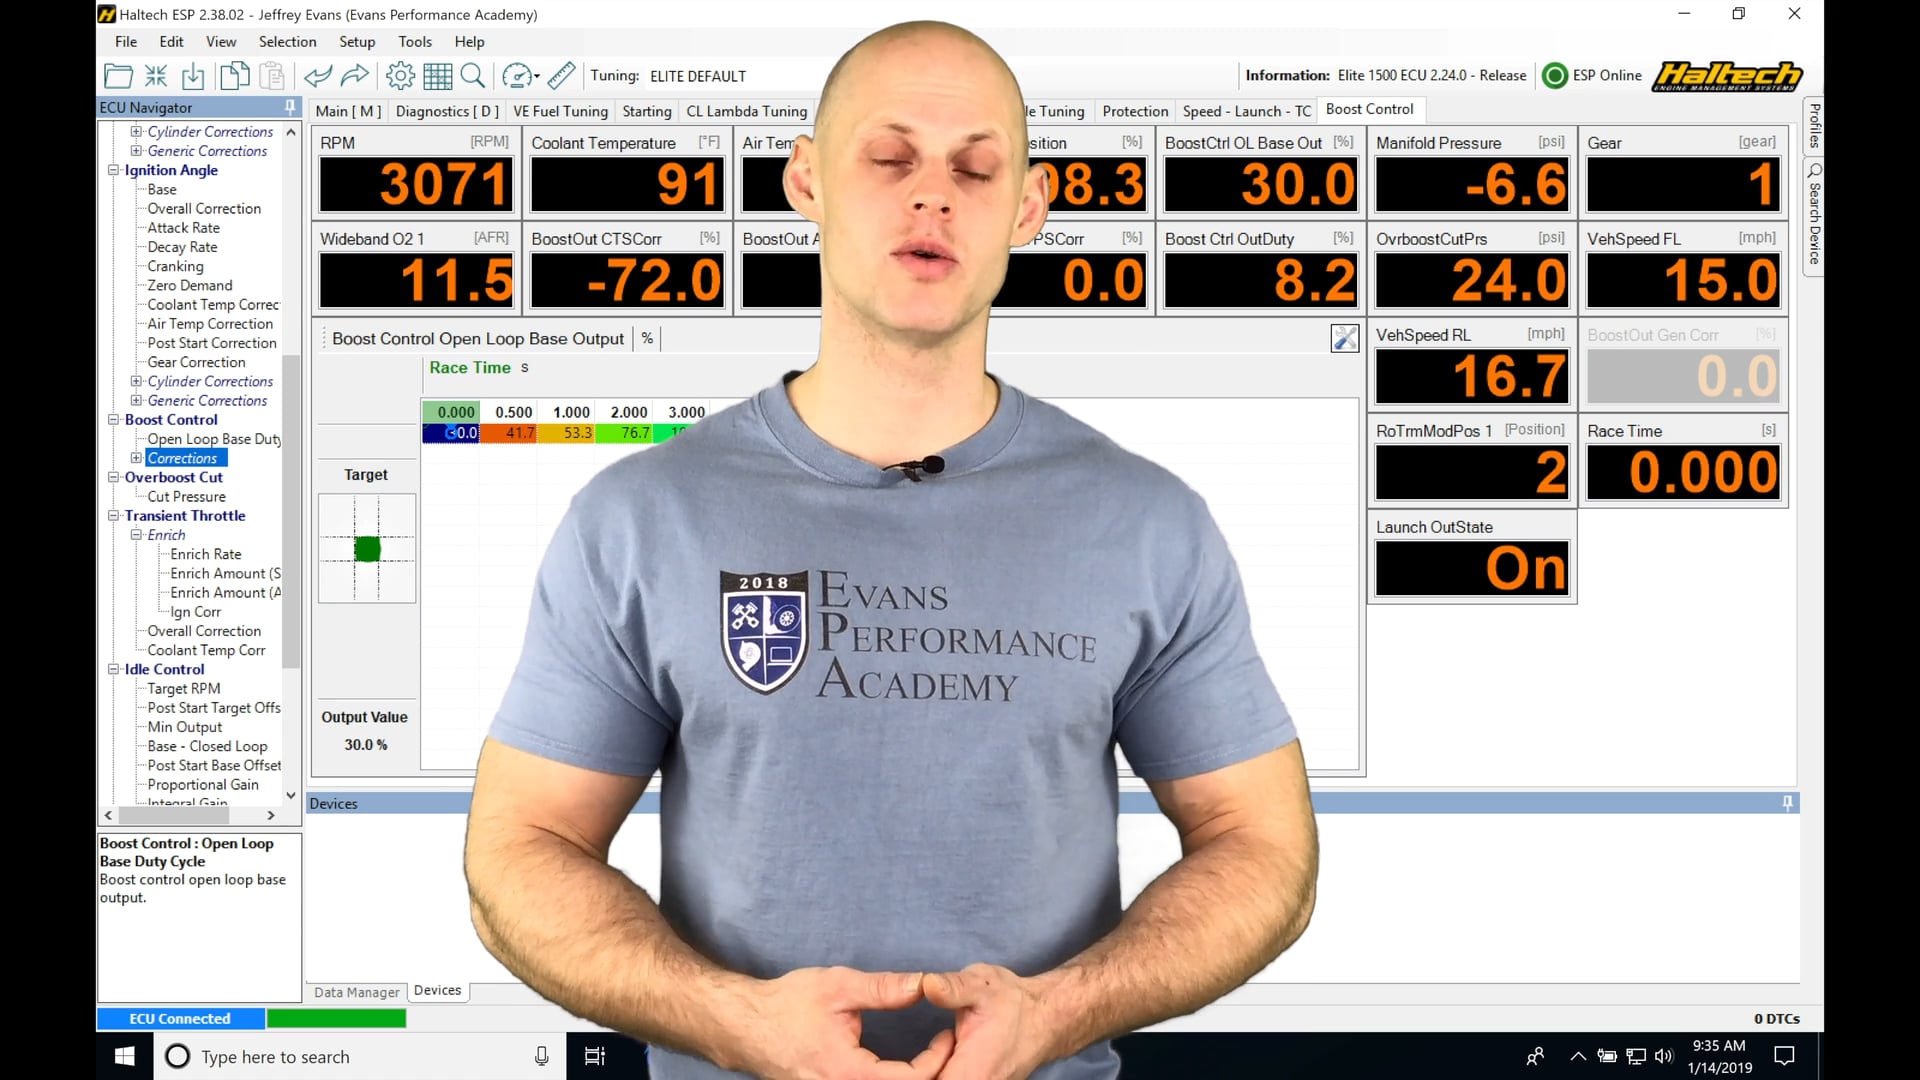Click the table tools icon in the Boost Control panel
This screenshot has height=1080, width=1920.
pos(1344,338)
